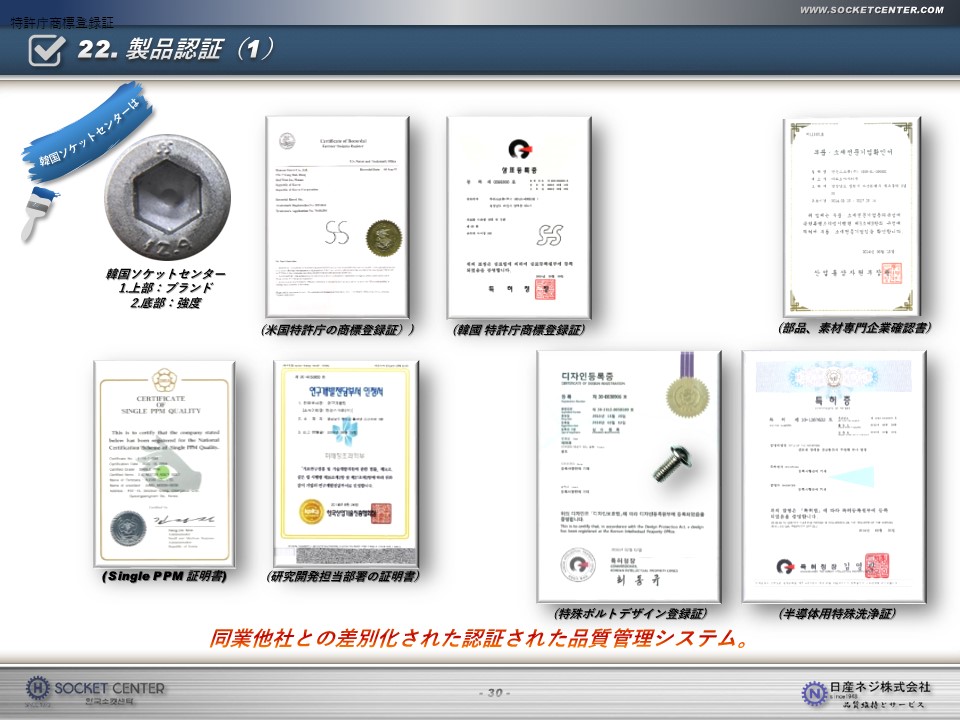Screen dimensions: 960x720
Task: Click the checkmark icon beside the slide title
Action: coord(47,49)
